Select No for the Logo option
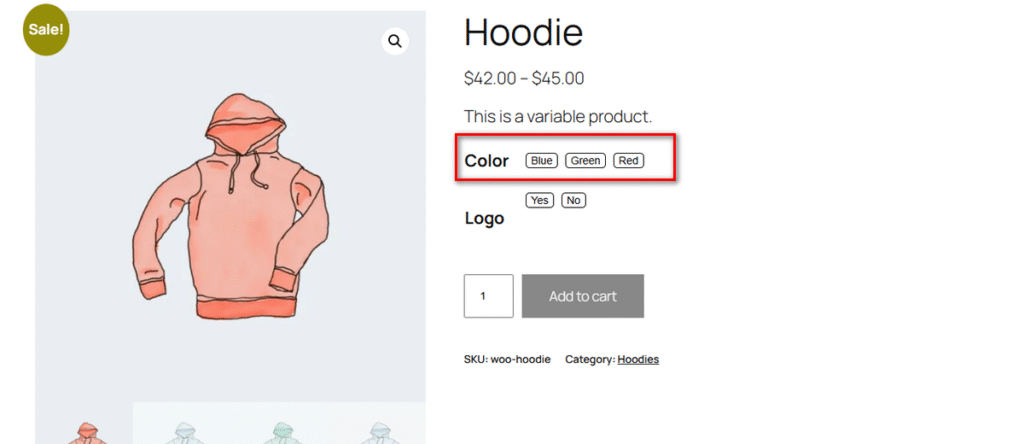 (x=573, y=201)
